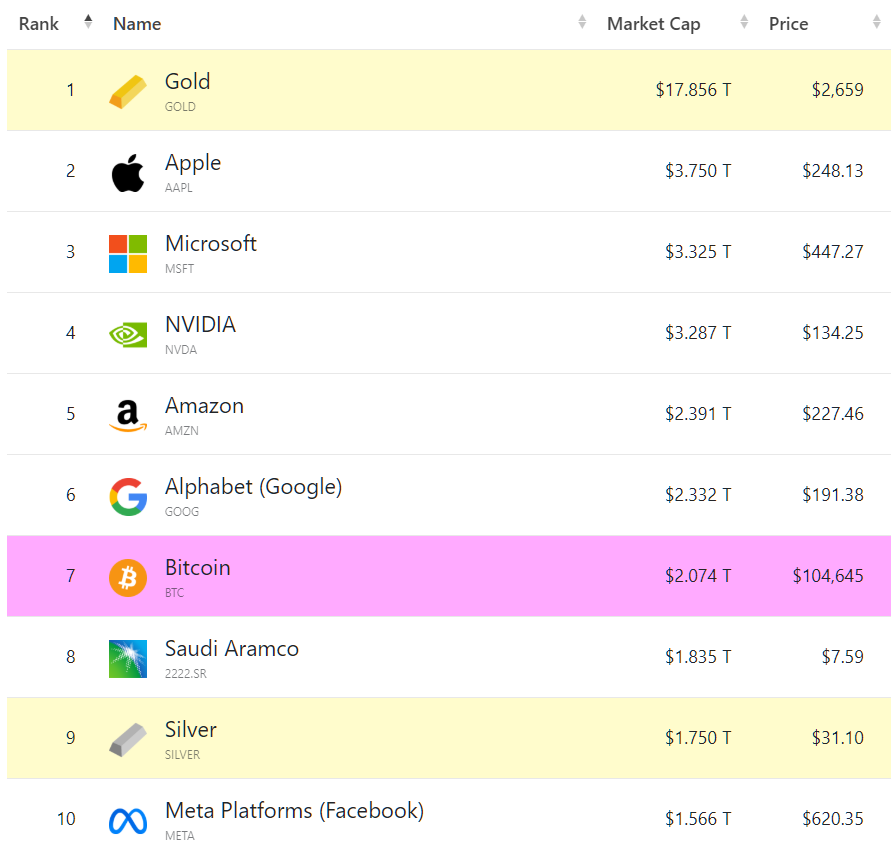Select Gold market cap $17.856 T
The width and height of the screenshot is (891, 857).
click(x=693, y=90)
